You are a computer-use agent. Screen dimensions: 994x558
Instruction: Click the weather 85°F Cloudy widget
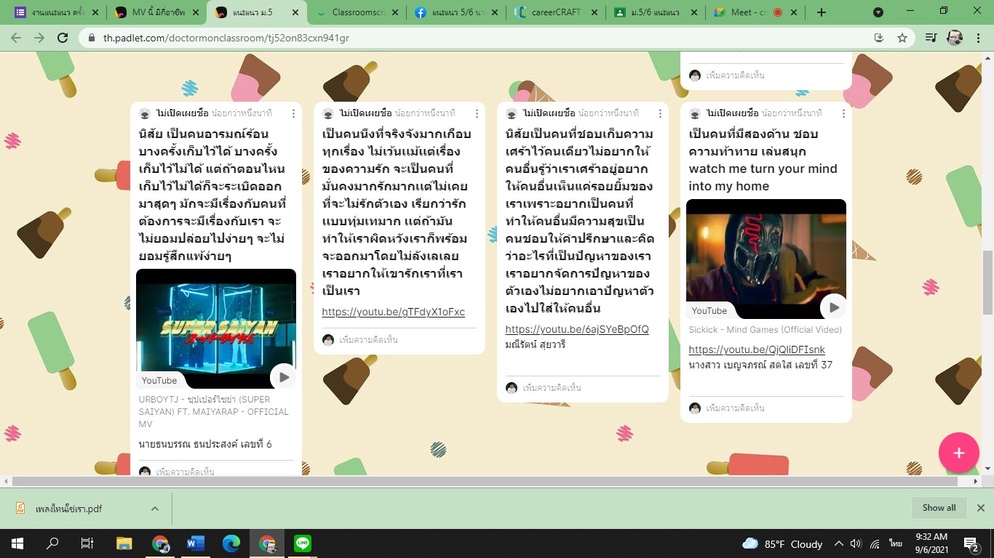[x=782, y=543]
